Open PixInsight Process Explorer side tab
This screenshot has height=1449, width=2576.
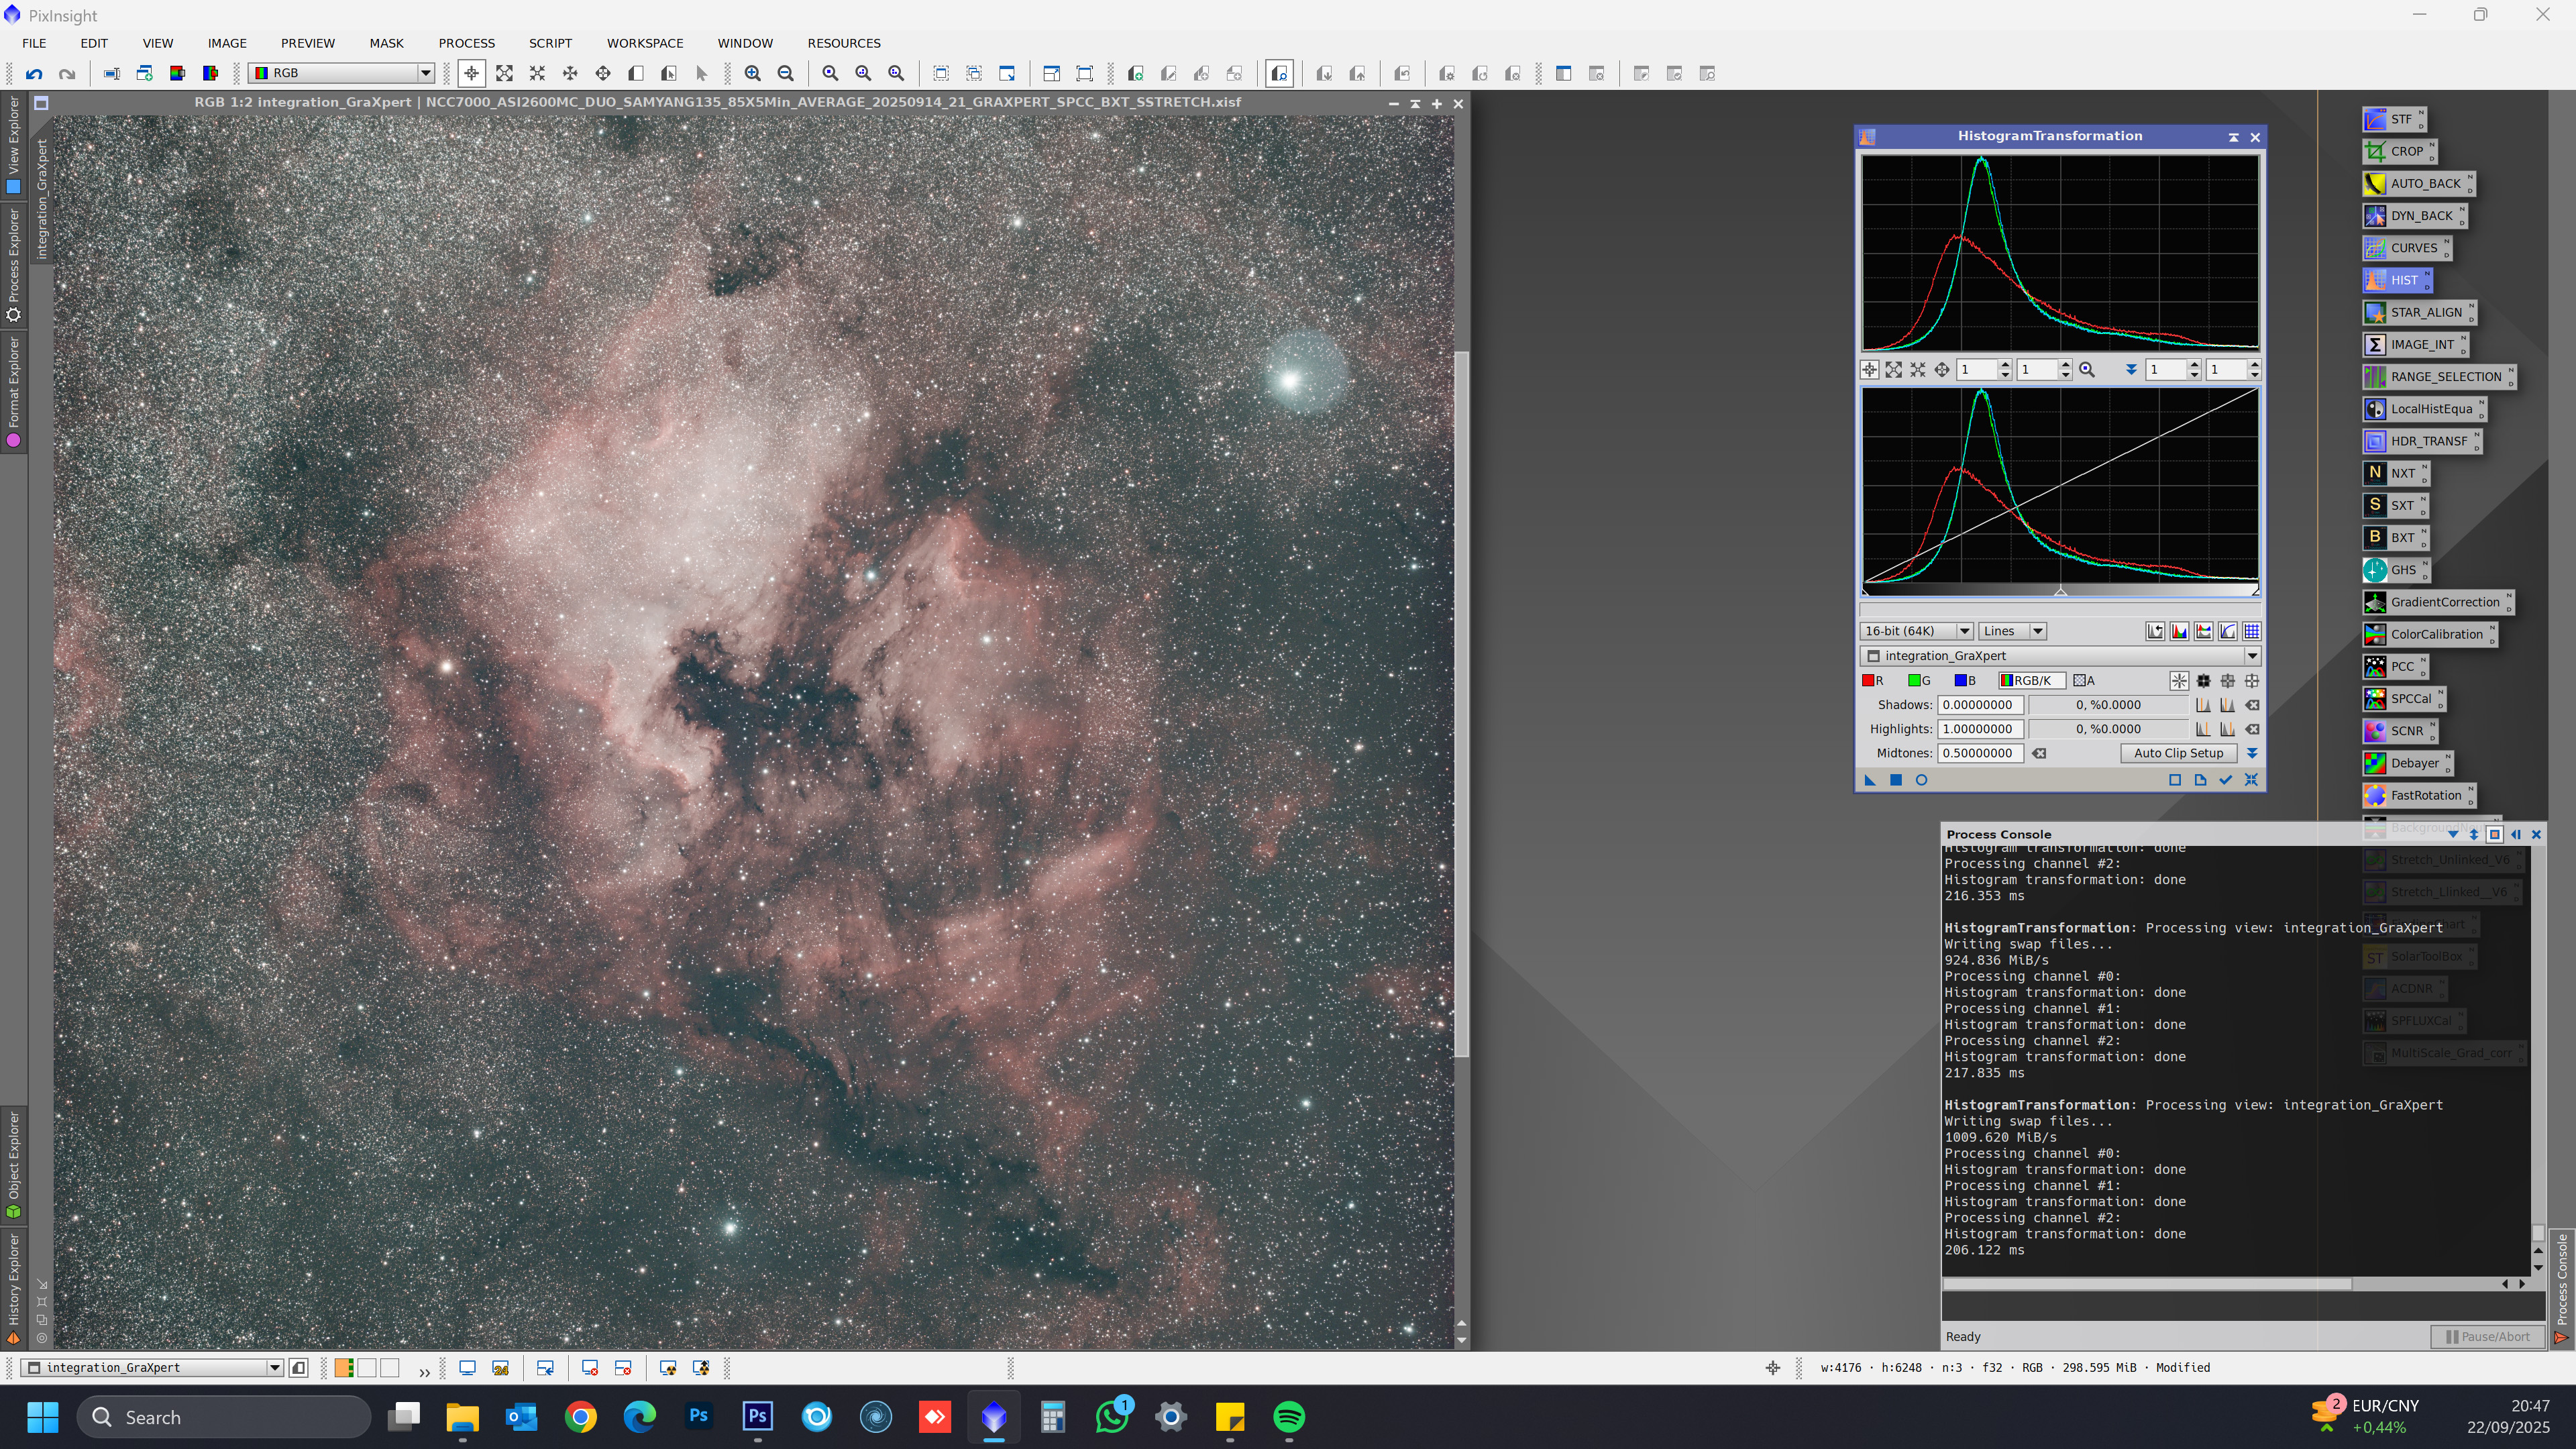[13, 265]
